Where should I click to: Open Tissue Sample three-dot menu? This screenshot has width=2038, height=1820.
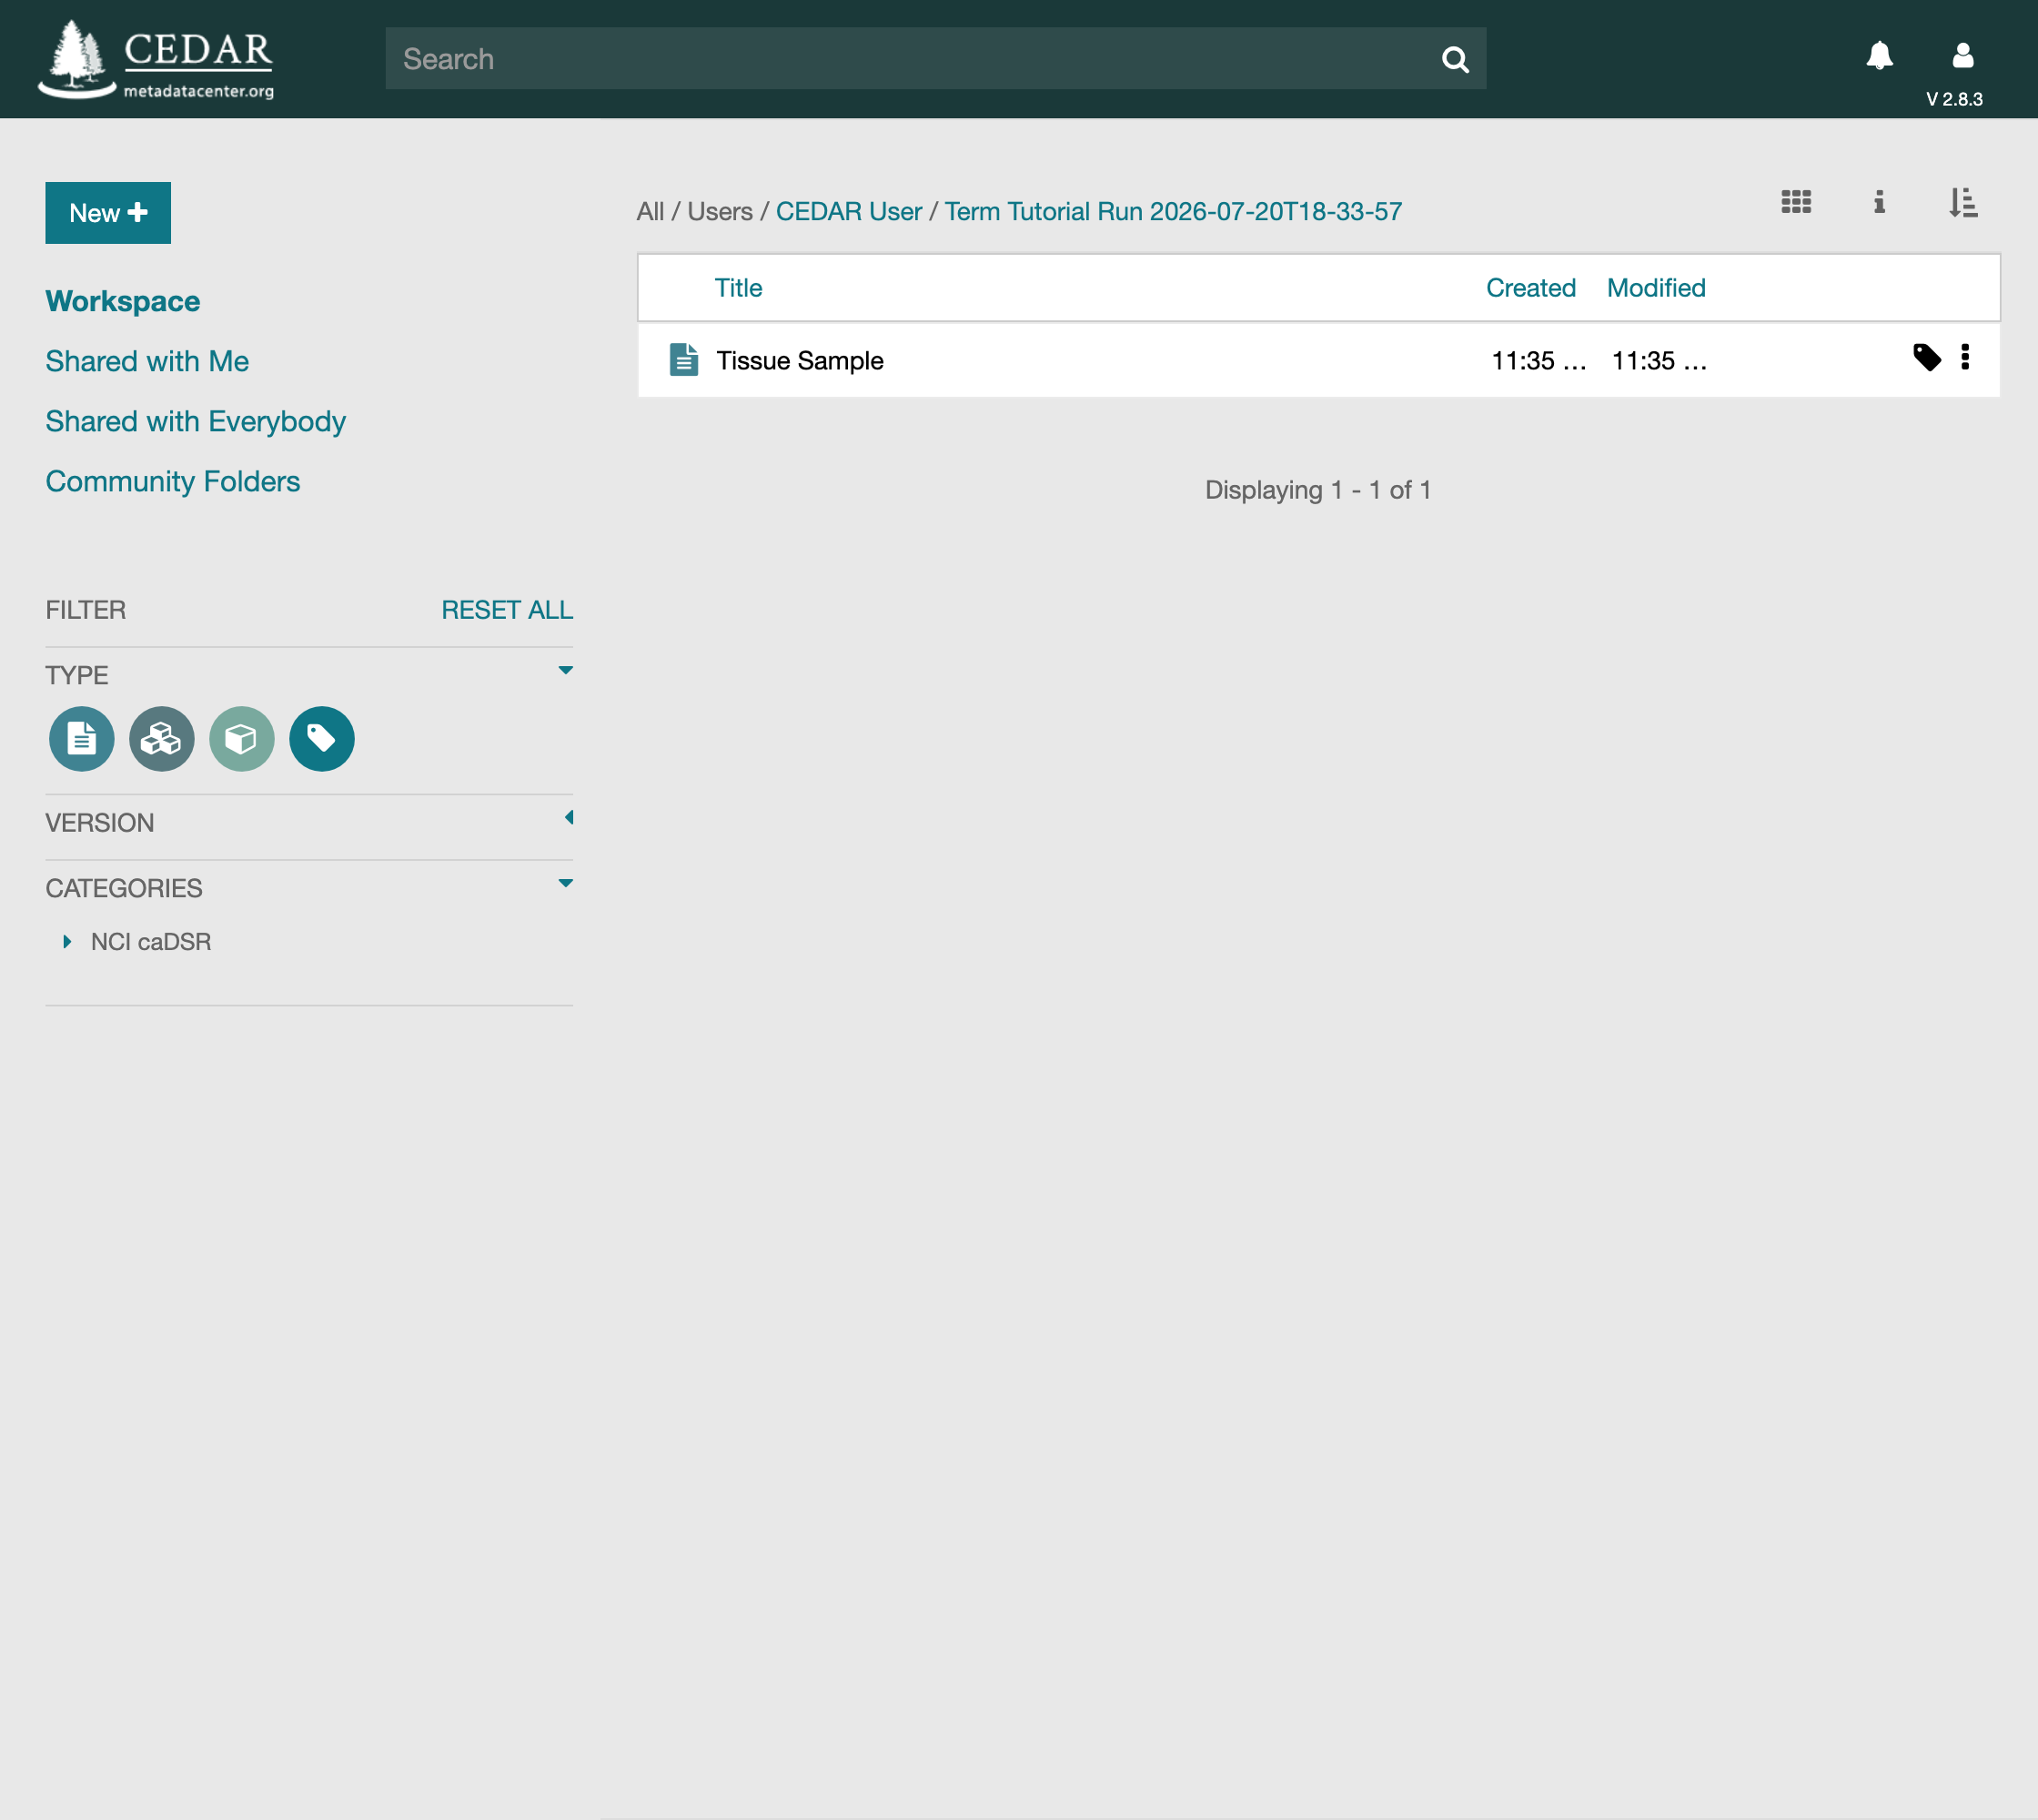(1964, 358)
